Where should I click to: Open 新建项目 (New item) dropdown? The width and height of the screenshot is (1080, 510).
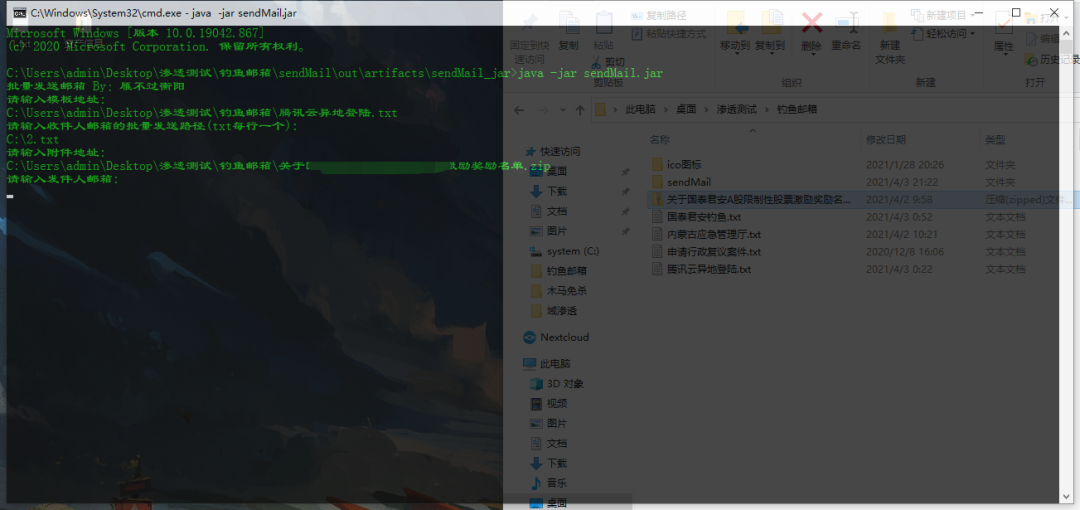pos(942,15)
